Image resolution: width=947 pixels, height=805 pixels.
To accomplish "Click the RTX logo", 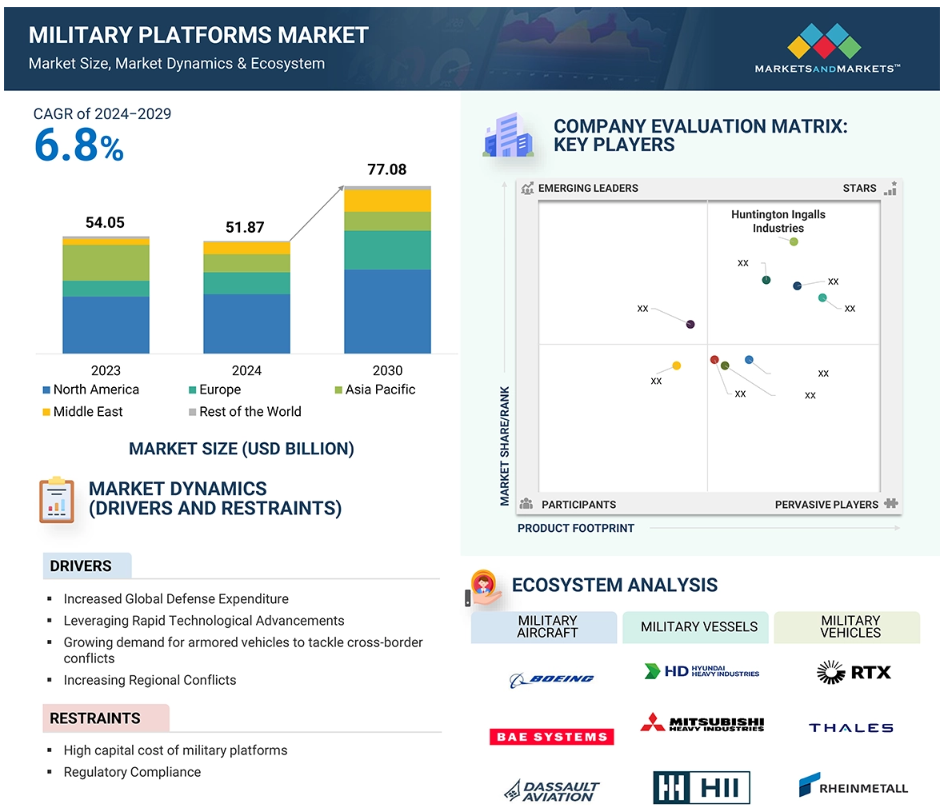I will (853, 672).
